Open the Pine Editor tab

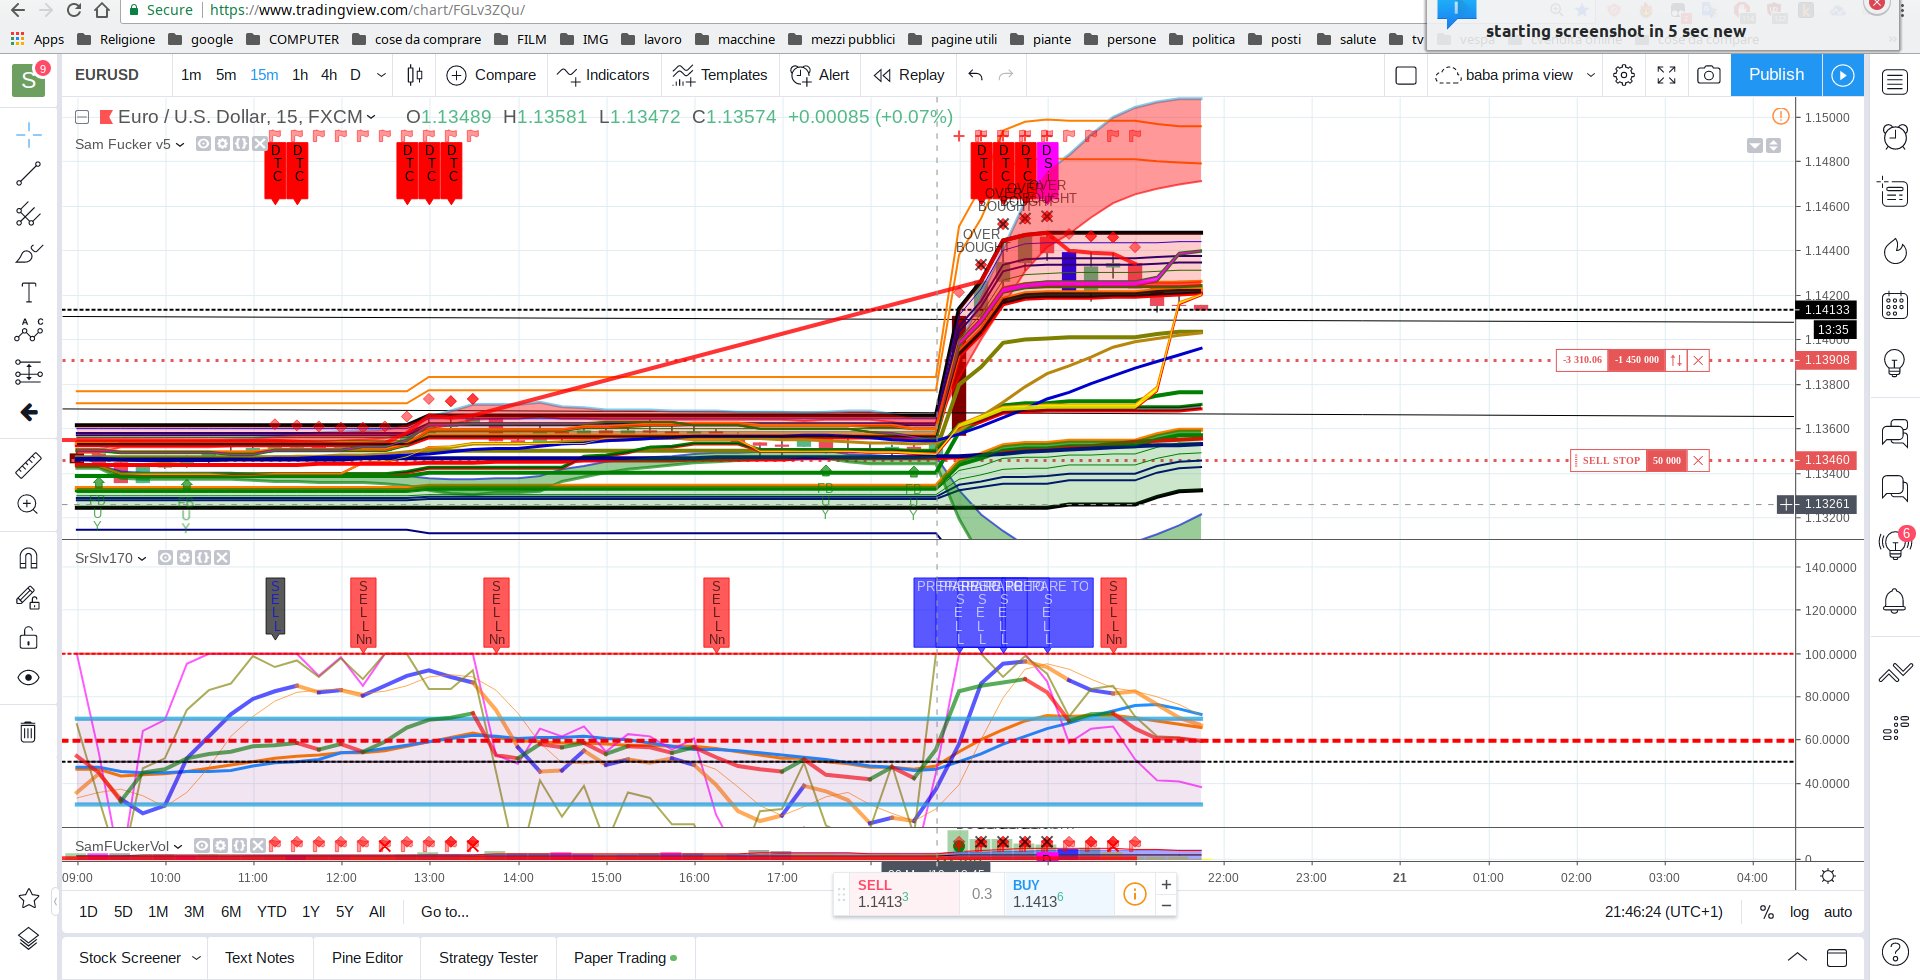click(x=367, y=958)
